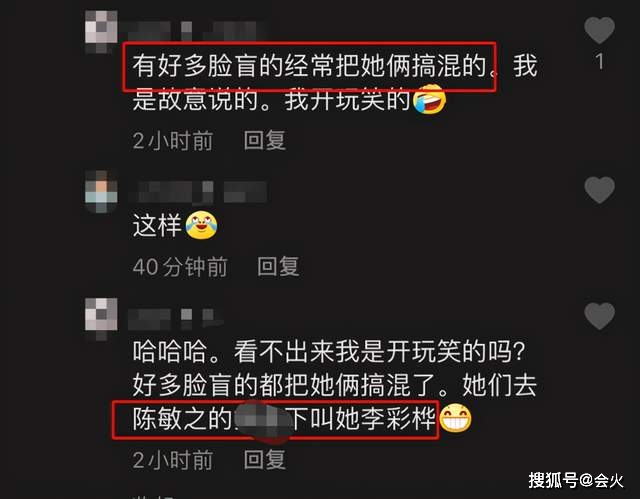Like the first comment about 脸盲
640x499 pixels.
599,30
